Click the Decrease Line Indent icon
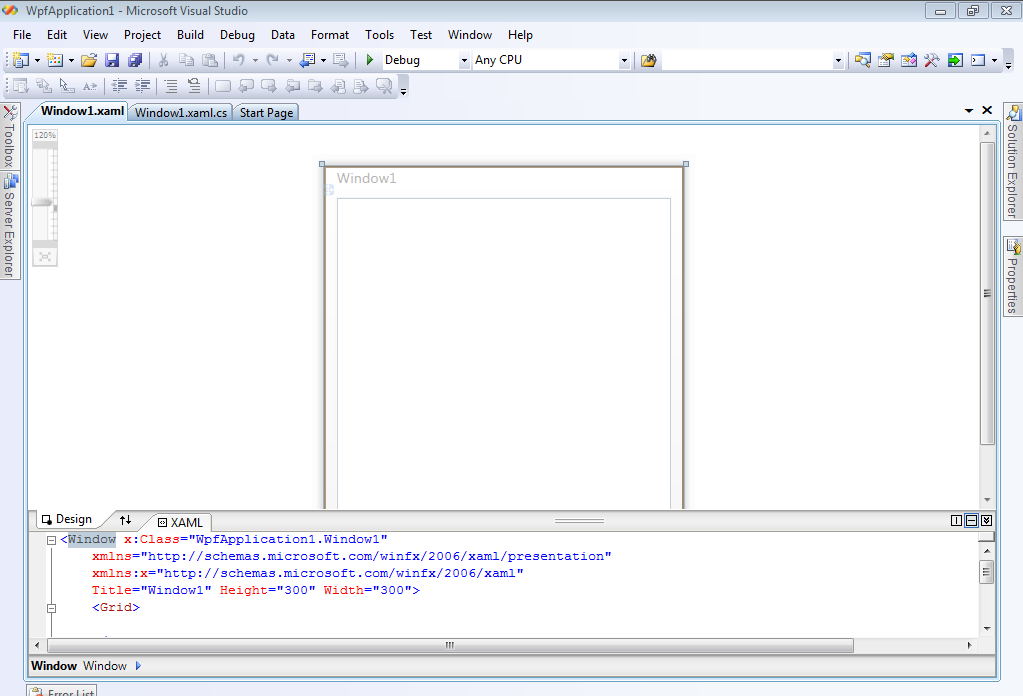The height and width of the screenshot is (696, 1023). pos(119,85)
